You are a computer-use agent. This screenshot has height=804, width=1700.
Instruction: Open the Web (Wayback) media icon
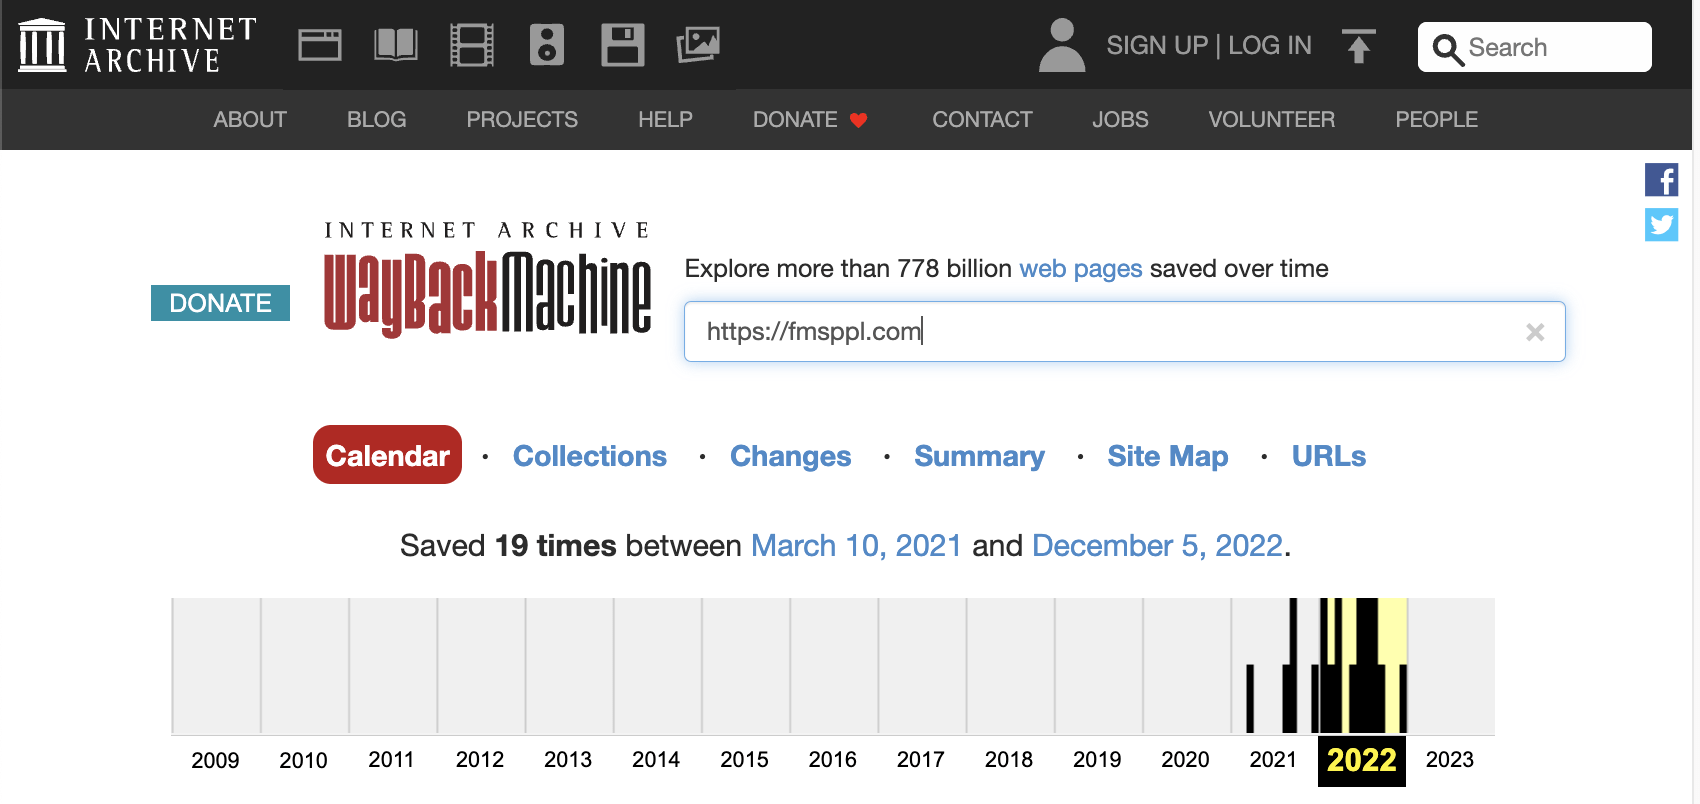click(320, 45)
